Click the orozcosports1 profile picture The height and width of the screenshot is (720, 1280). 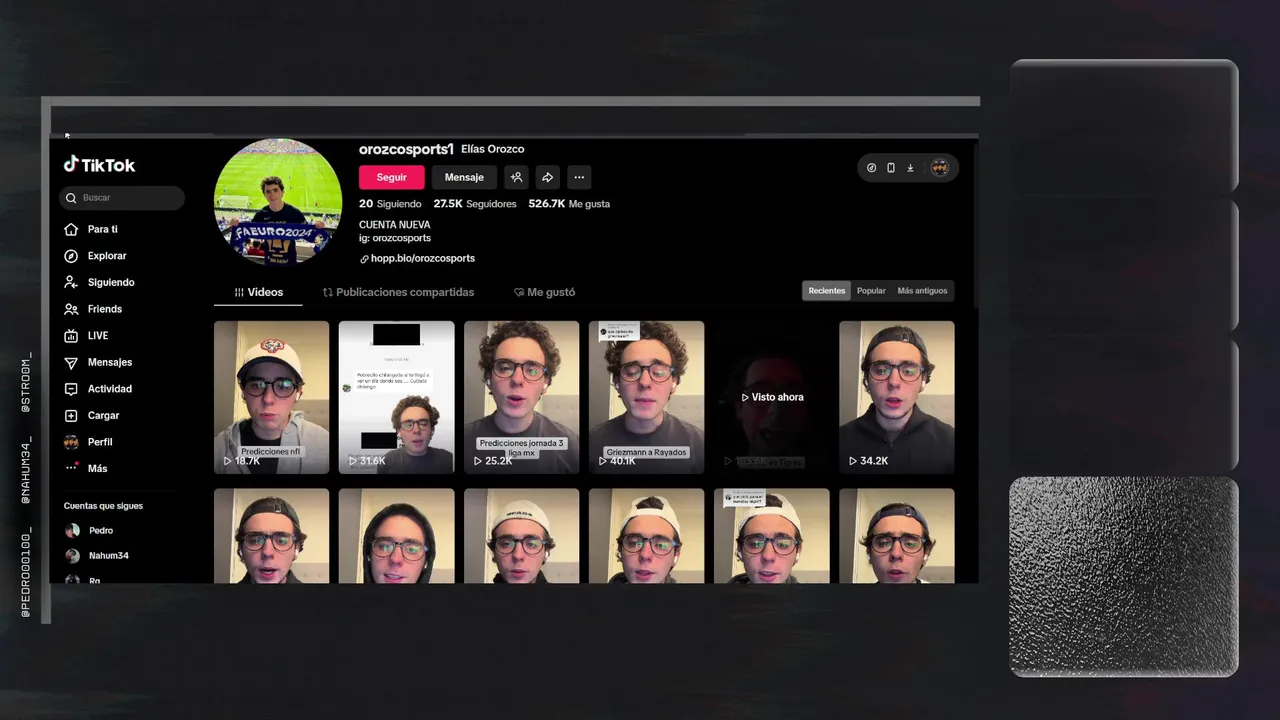tap(278, 202)
